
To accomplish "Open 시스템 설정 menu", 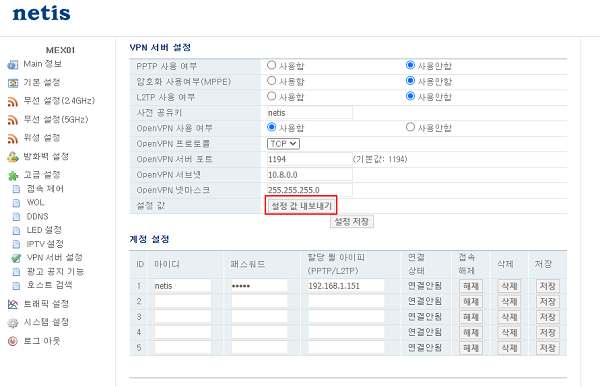I will pos(46,322).
